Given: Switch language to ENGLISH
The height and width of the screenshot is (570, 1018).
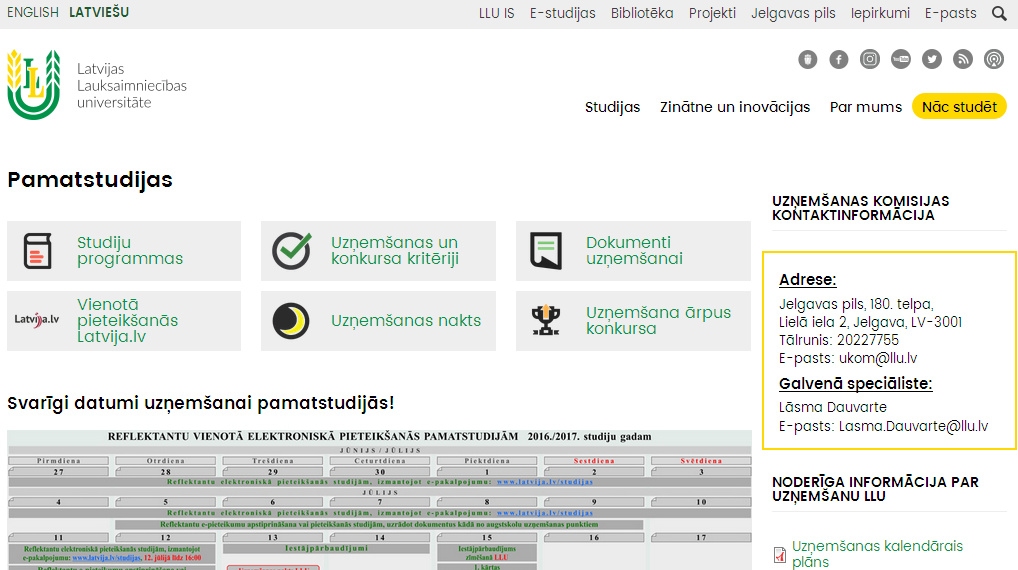Looking at the screenshot, I should click(33, 13).
